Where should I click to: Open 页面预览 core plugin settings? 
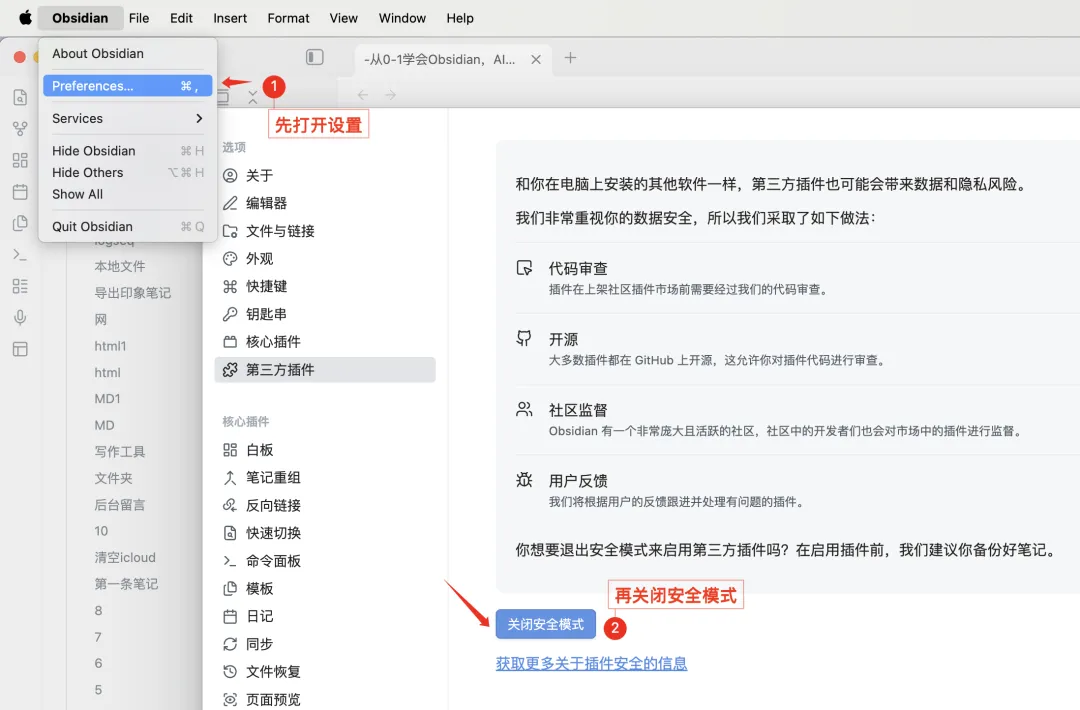pyautogui.click(x=325, y=699)
